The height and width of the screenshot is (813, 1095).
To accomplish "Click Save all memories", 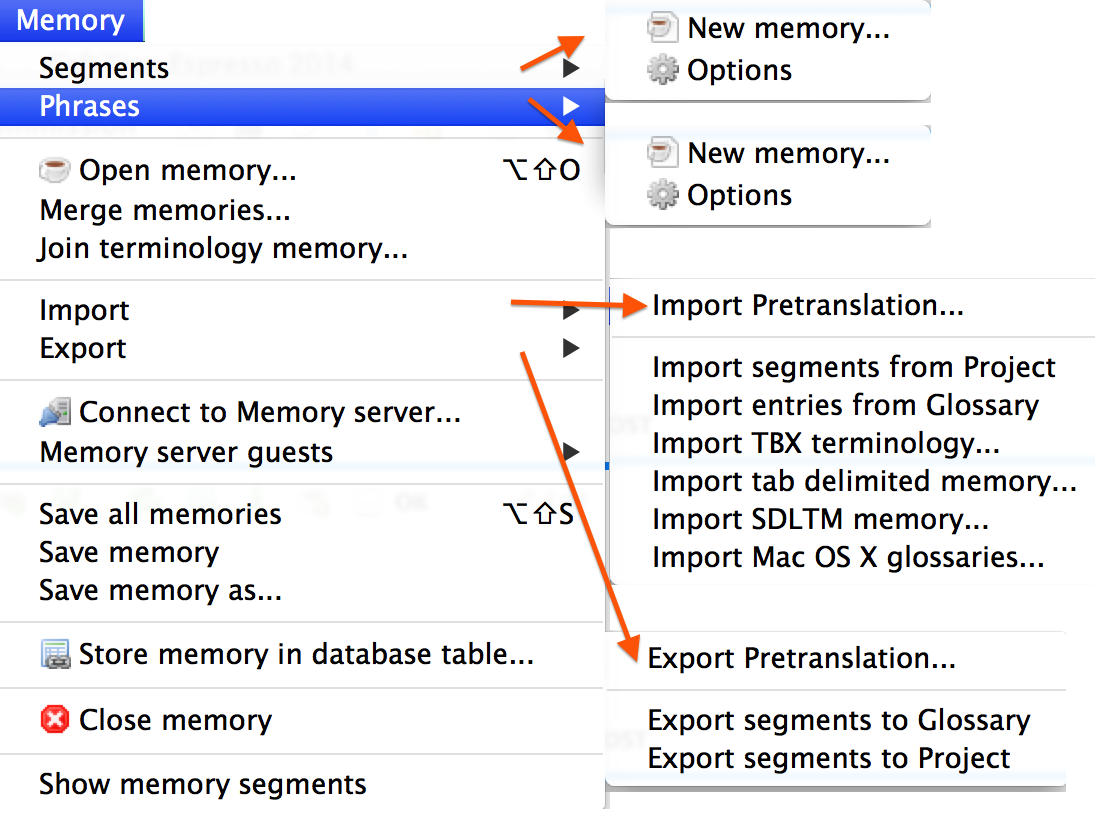I will coord(159,513).
